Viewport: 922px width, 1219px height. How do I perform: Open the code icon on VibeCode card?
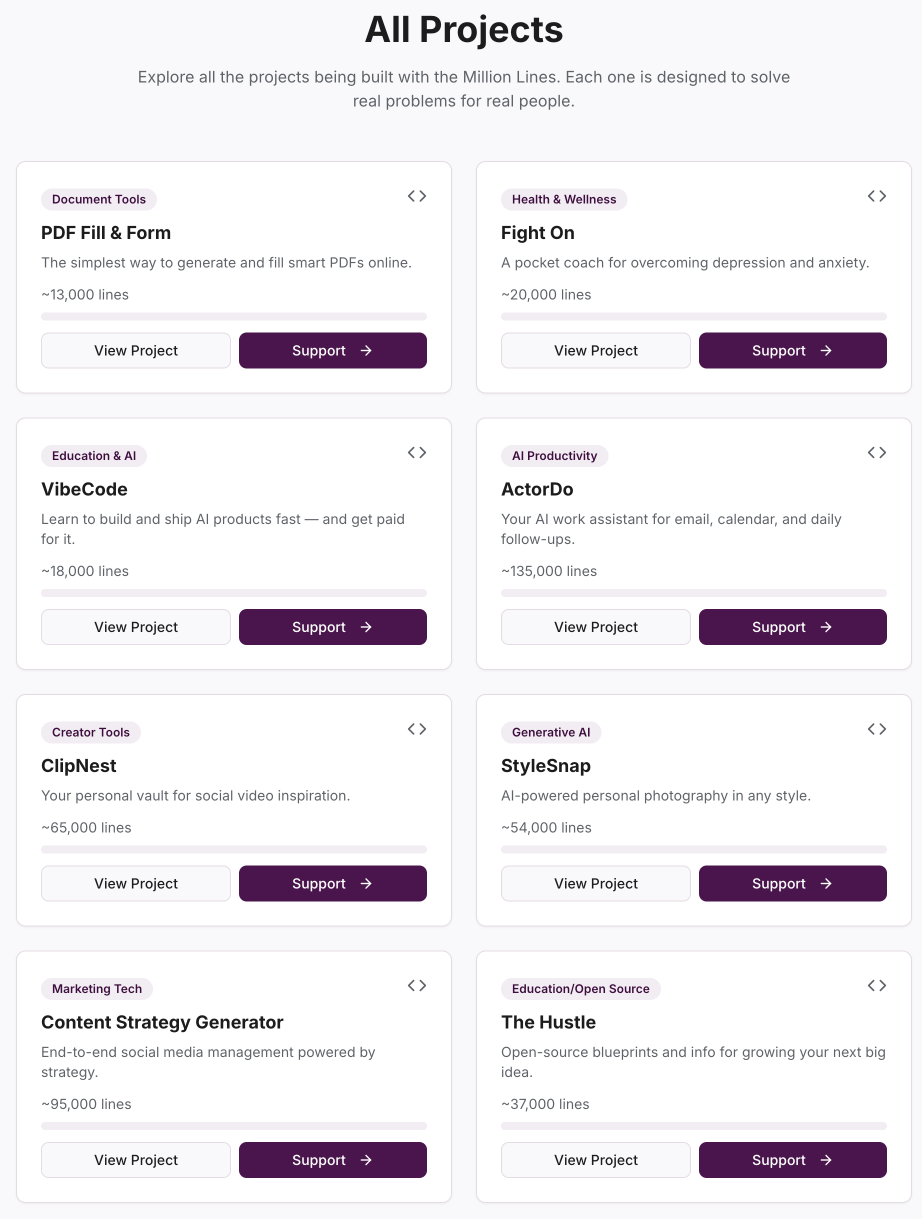[x=417, y=453]
